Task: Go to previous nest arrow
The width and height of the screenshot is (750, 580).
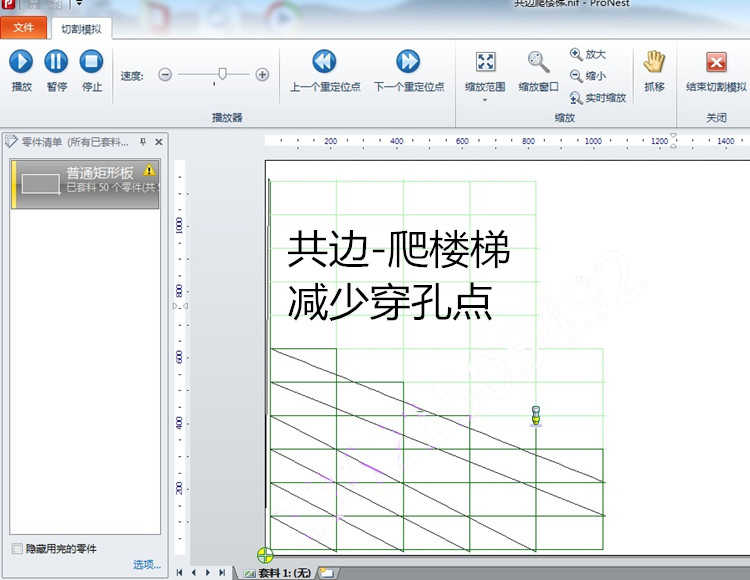Action: click(193, 572)
